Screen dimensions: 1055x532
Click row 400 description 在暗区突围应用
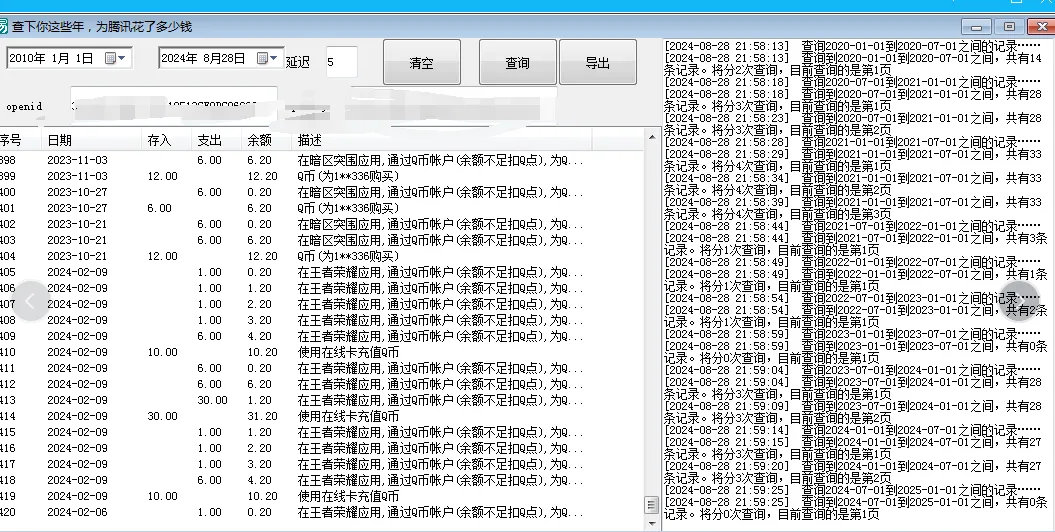pos(440,192)
